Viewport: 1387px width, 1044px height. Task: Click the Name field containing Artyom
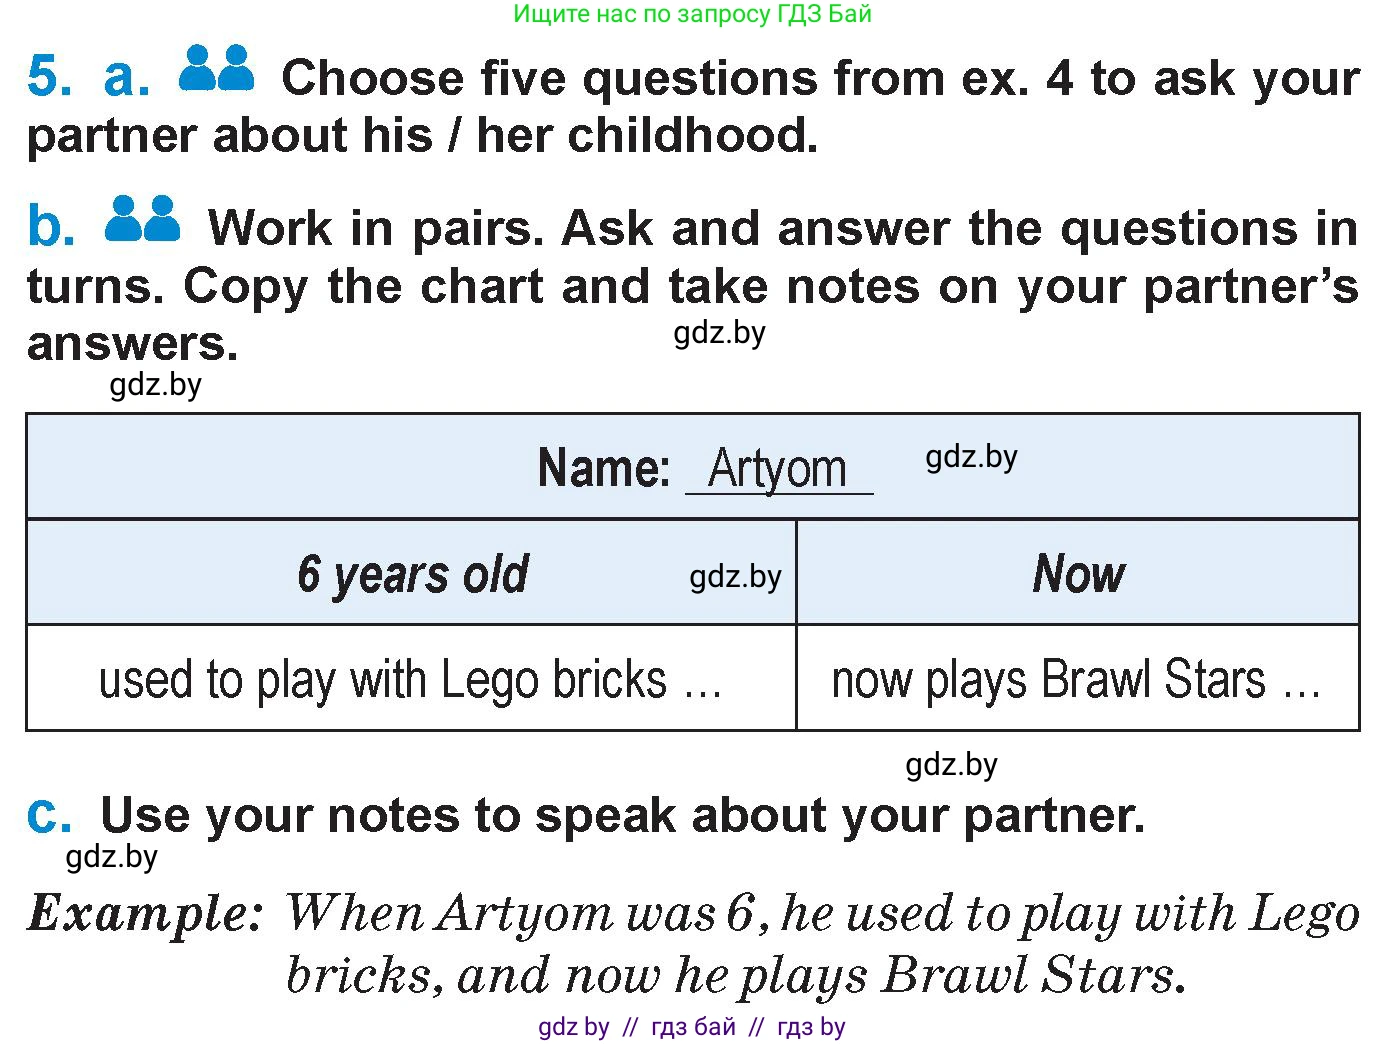pyautogui.click(x=778, y=469)
